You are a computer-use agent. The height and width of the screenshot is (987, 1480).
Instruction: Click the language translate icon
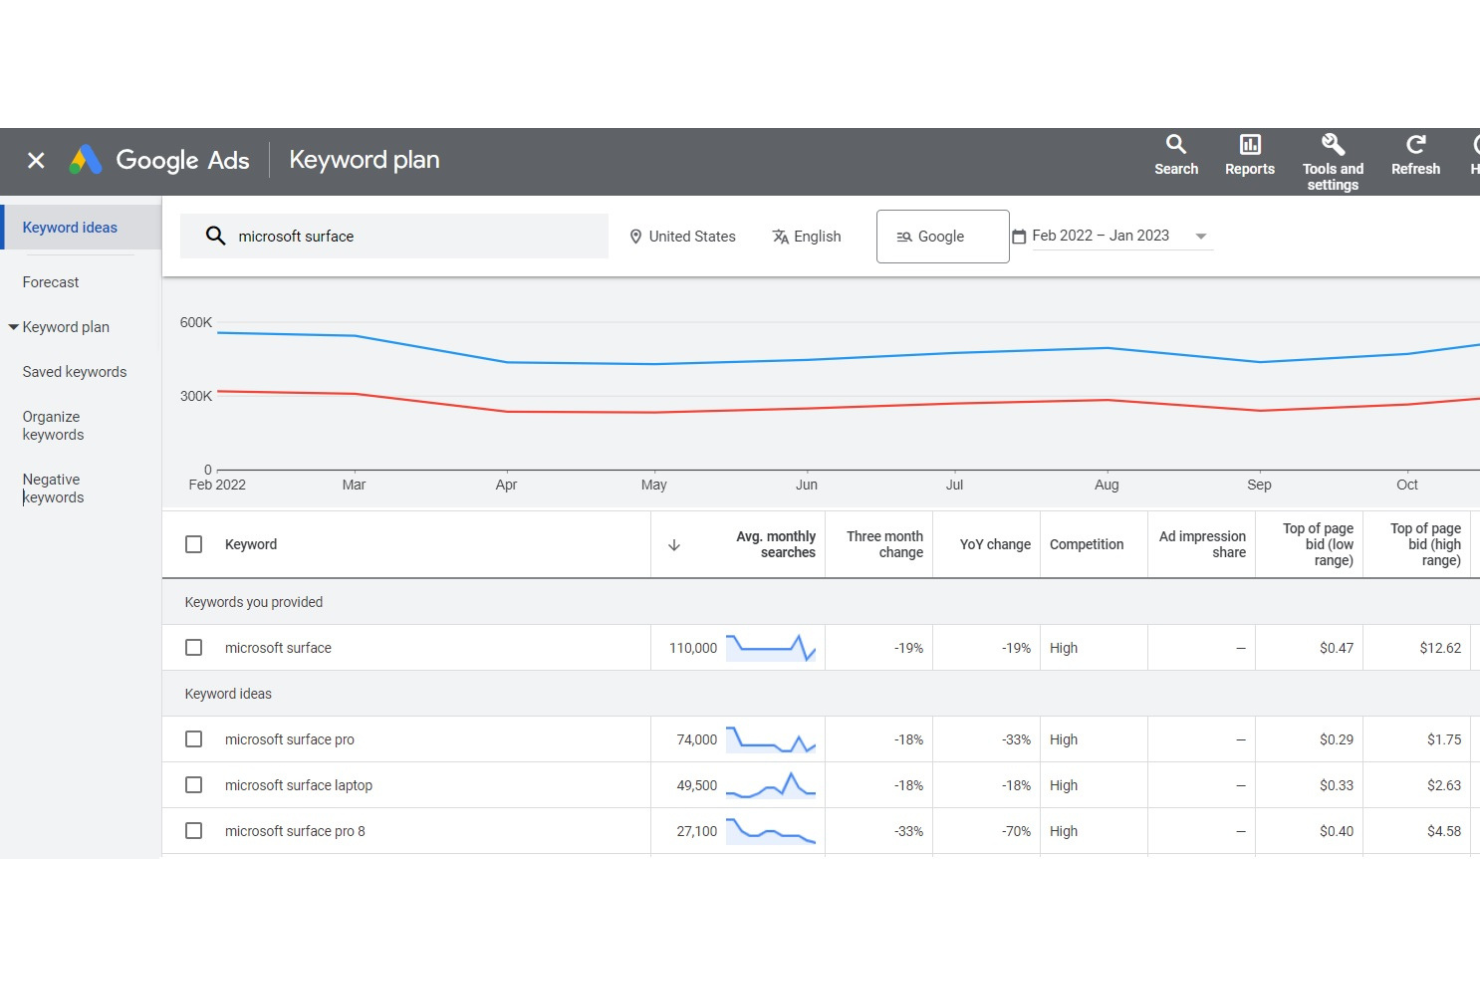point(780,237)
